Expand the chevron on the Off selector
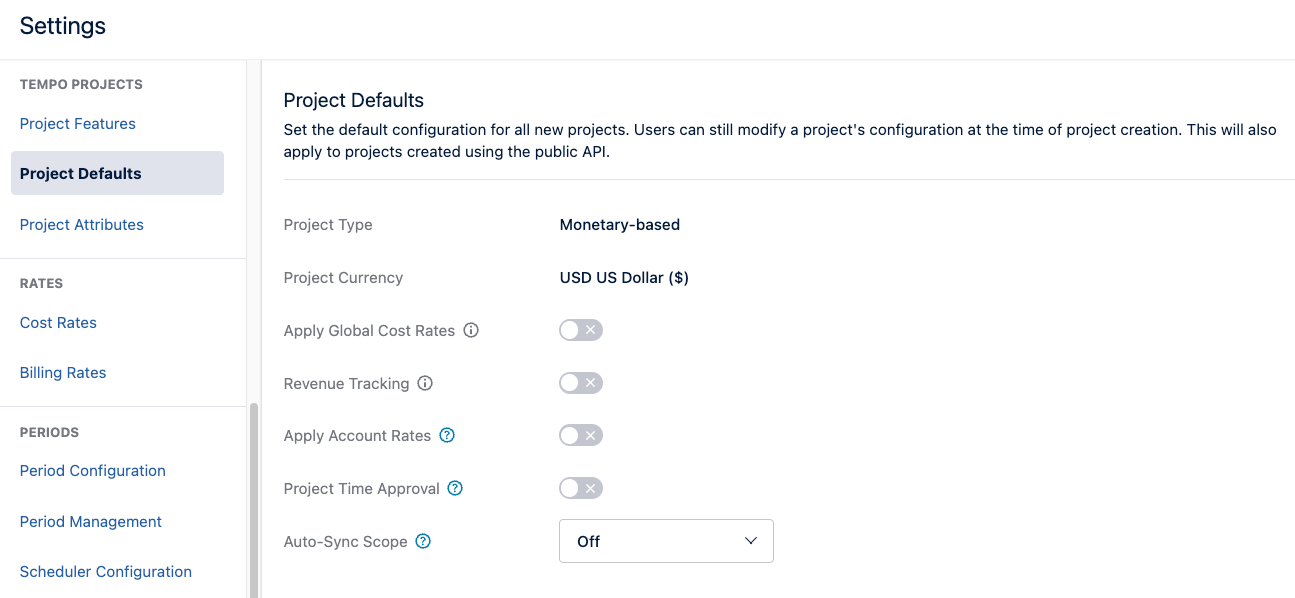This screenshot has width=1295, height=598. (x=749, y=540)
